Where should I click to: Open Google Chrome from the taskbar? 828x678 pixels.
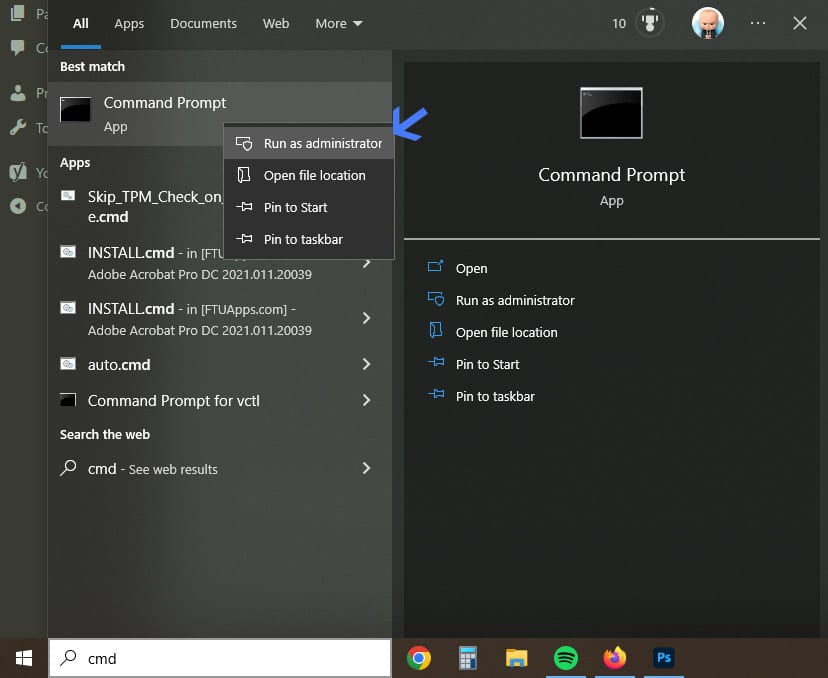[x=419, y=658]
